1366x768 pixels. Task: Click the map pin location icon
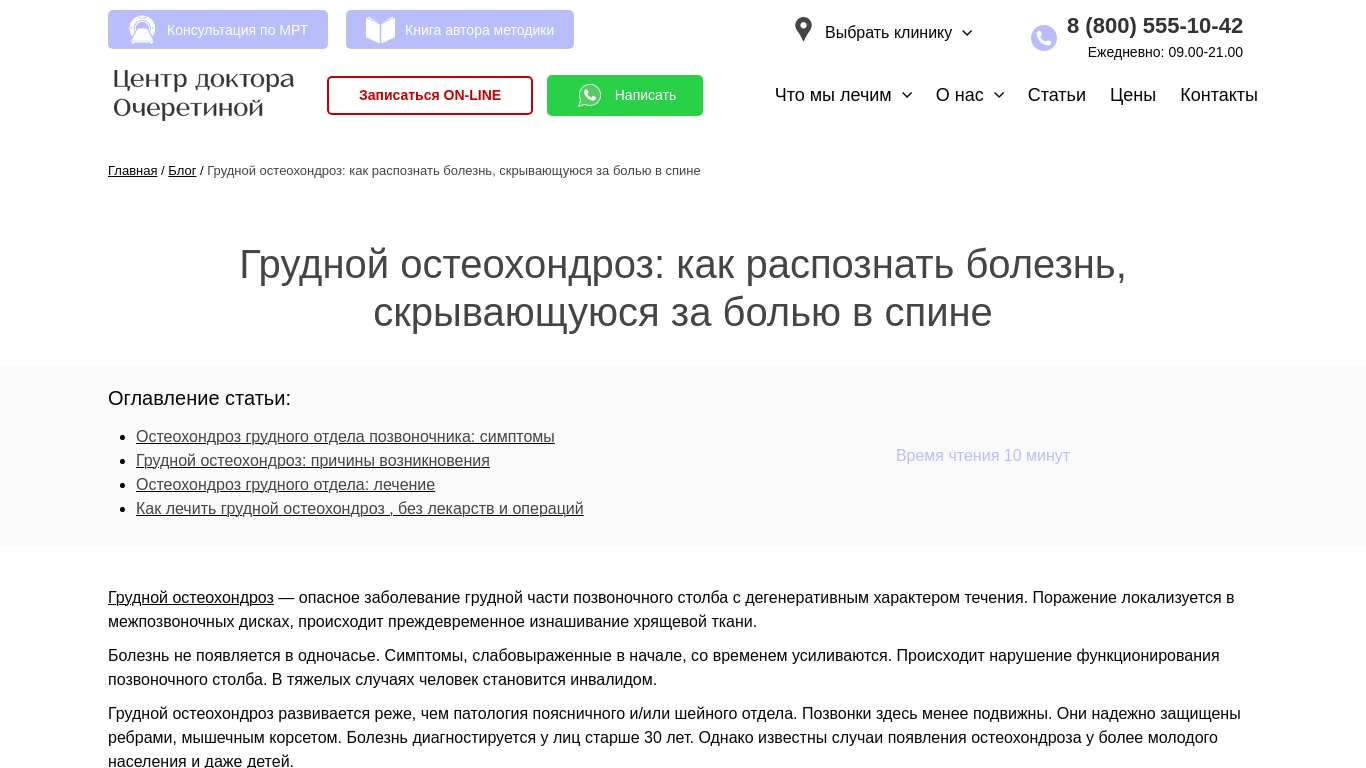pyautogui.click(x=803, y=30)
